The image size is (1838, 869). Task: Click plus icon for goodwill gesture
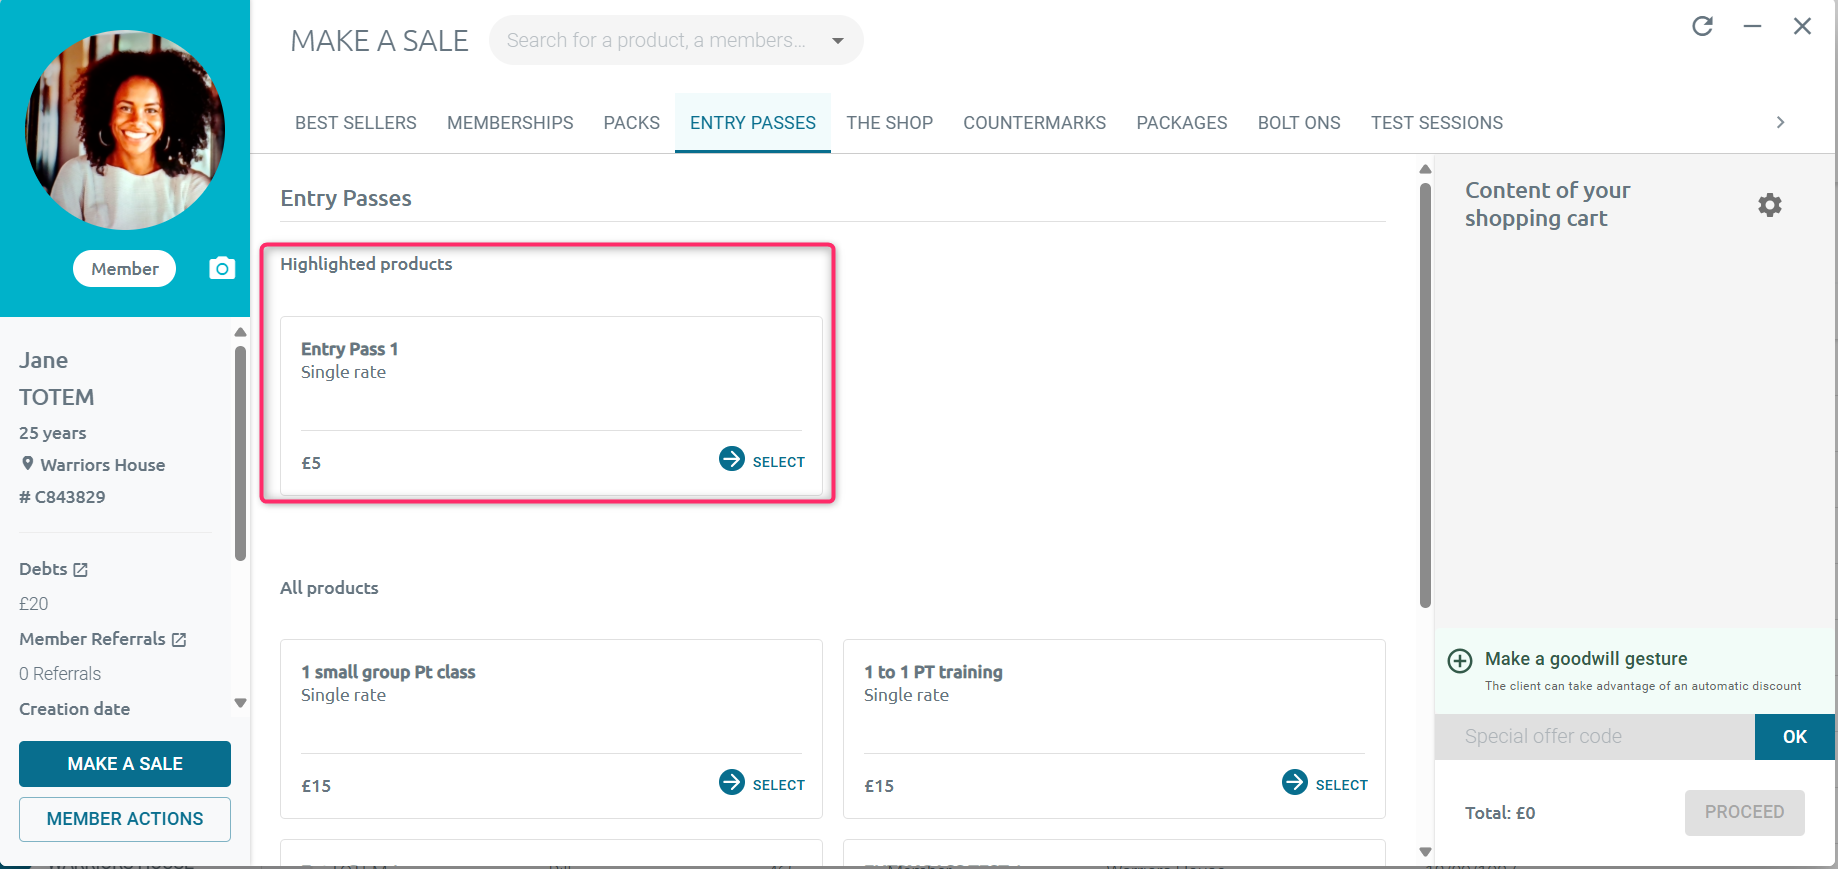1460,661
